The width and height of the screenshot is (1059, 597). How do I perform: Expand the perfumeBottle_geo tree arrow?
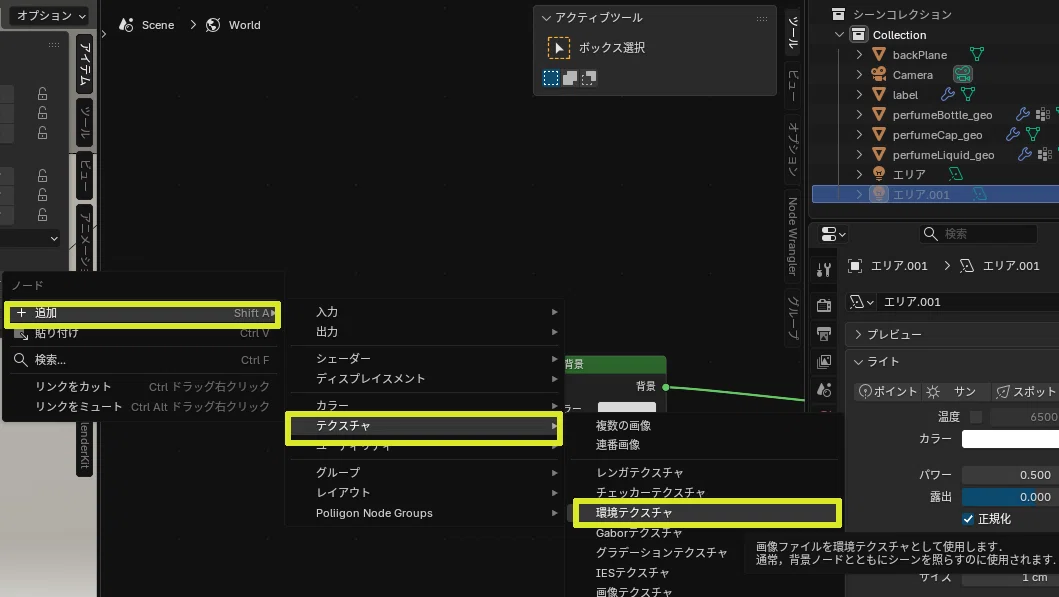(859, 115)
